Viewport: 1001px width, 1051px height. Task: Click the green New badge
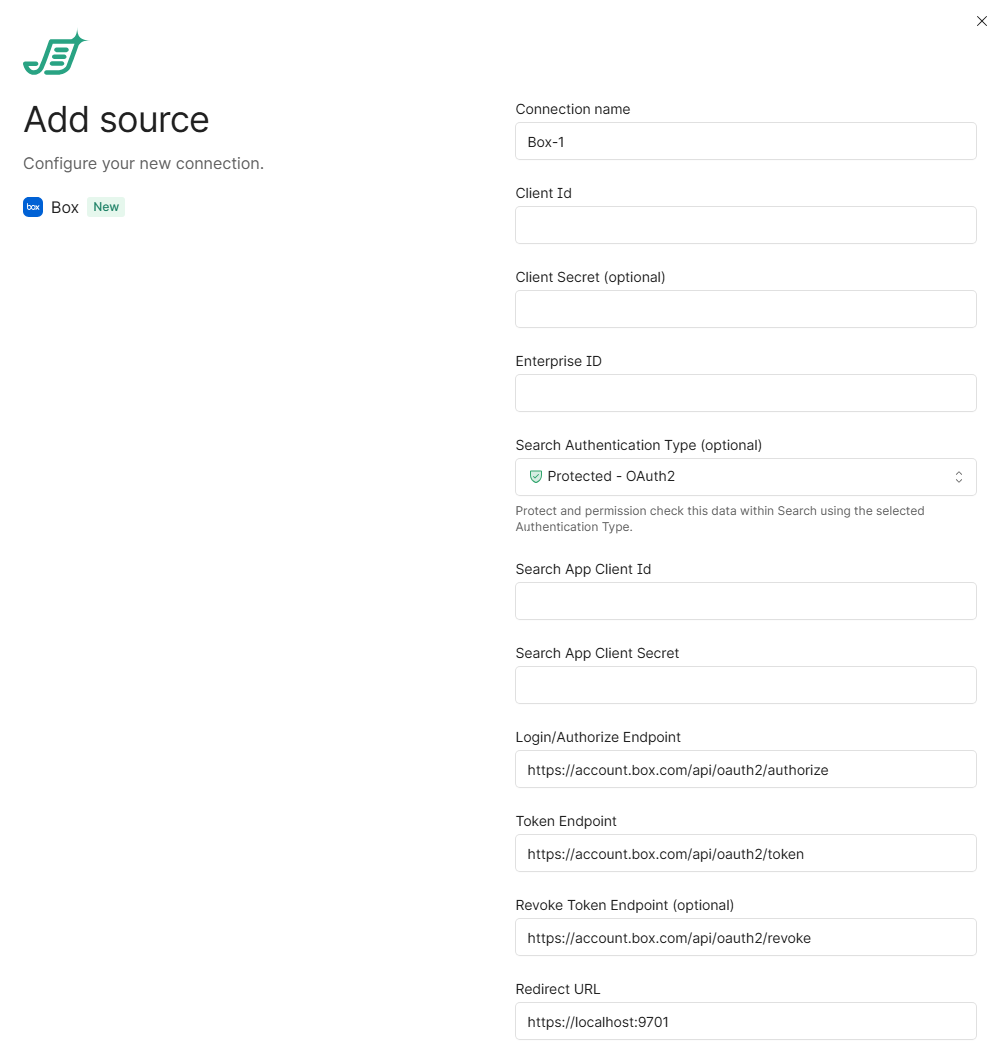pyautogui.click(x=106, y=207)
